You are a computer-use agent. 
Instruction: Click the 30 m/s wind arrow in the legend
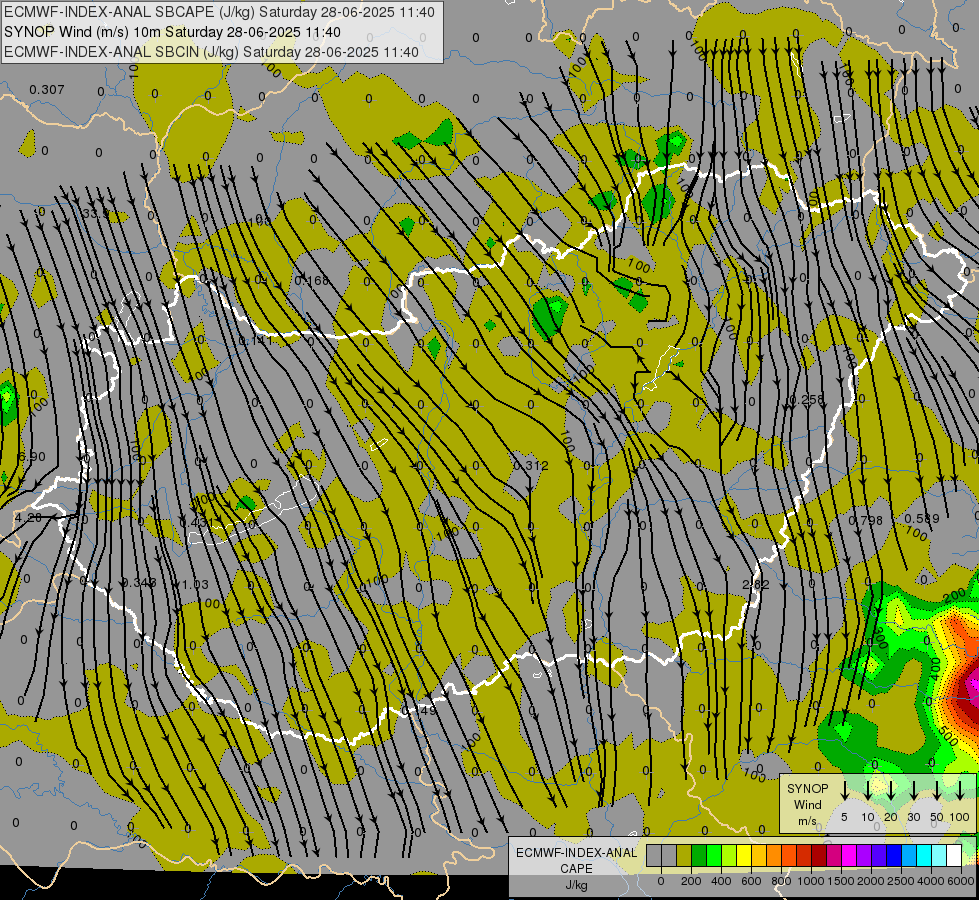(x=914, y=791)
